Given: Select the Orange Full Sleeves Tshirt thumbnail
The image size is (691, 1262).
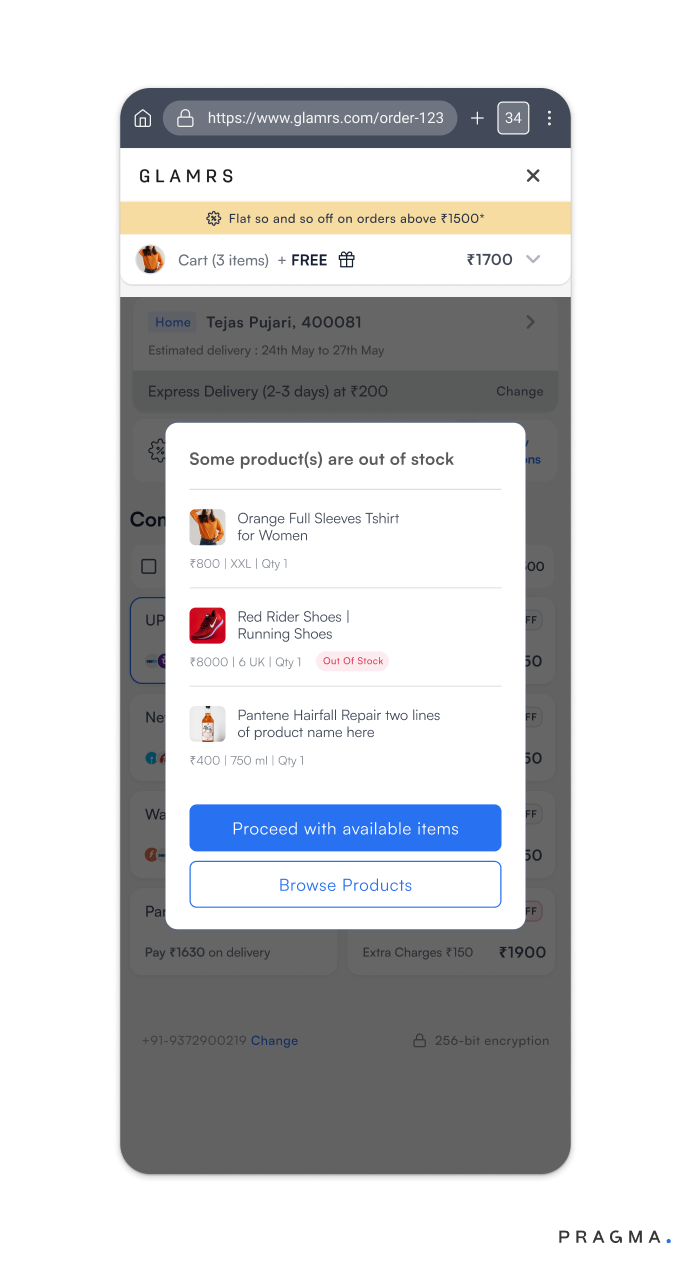Looking at the screenshot, I should (x=207, y=527).
